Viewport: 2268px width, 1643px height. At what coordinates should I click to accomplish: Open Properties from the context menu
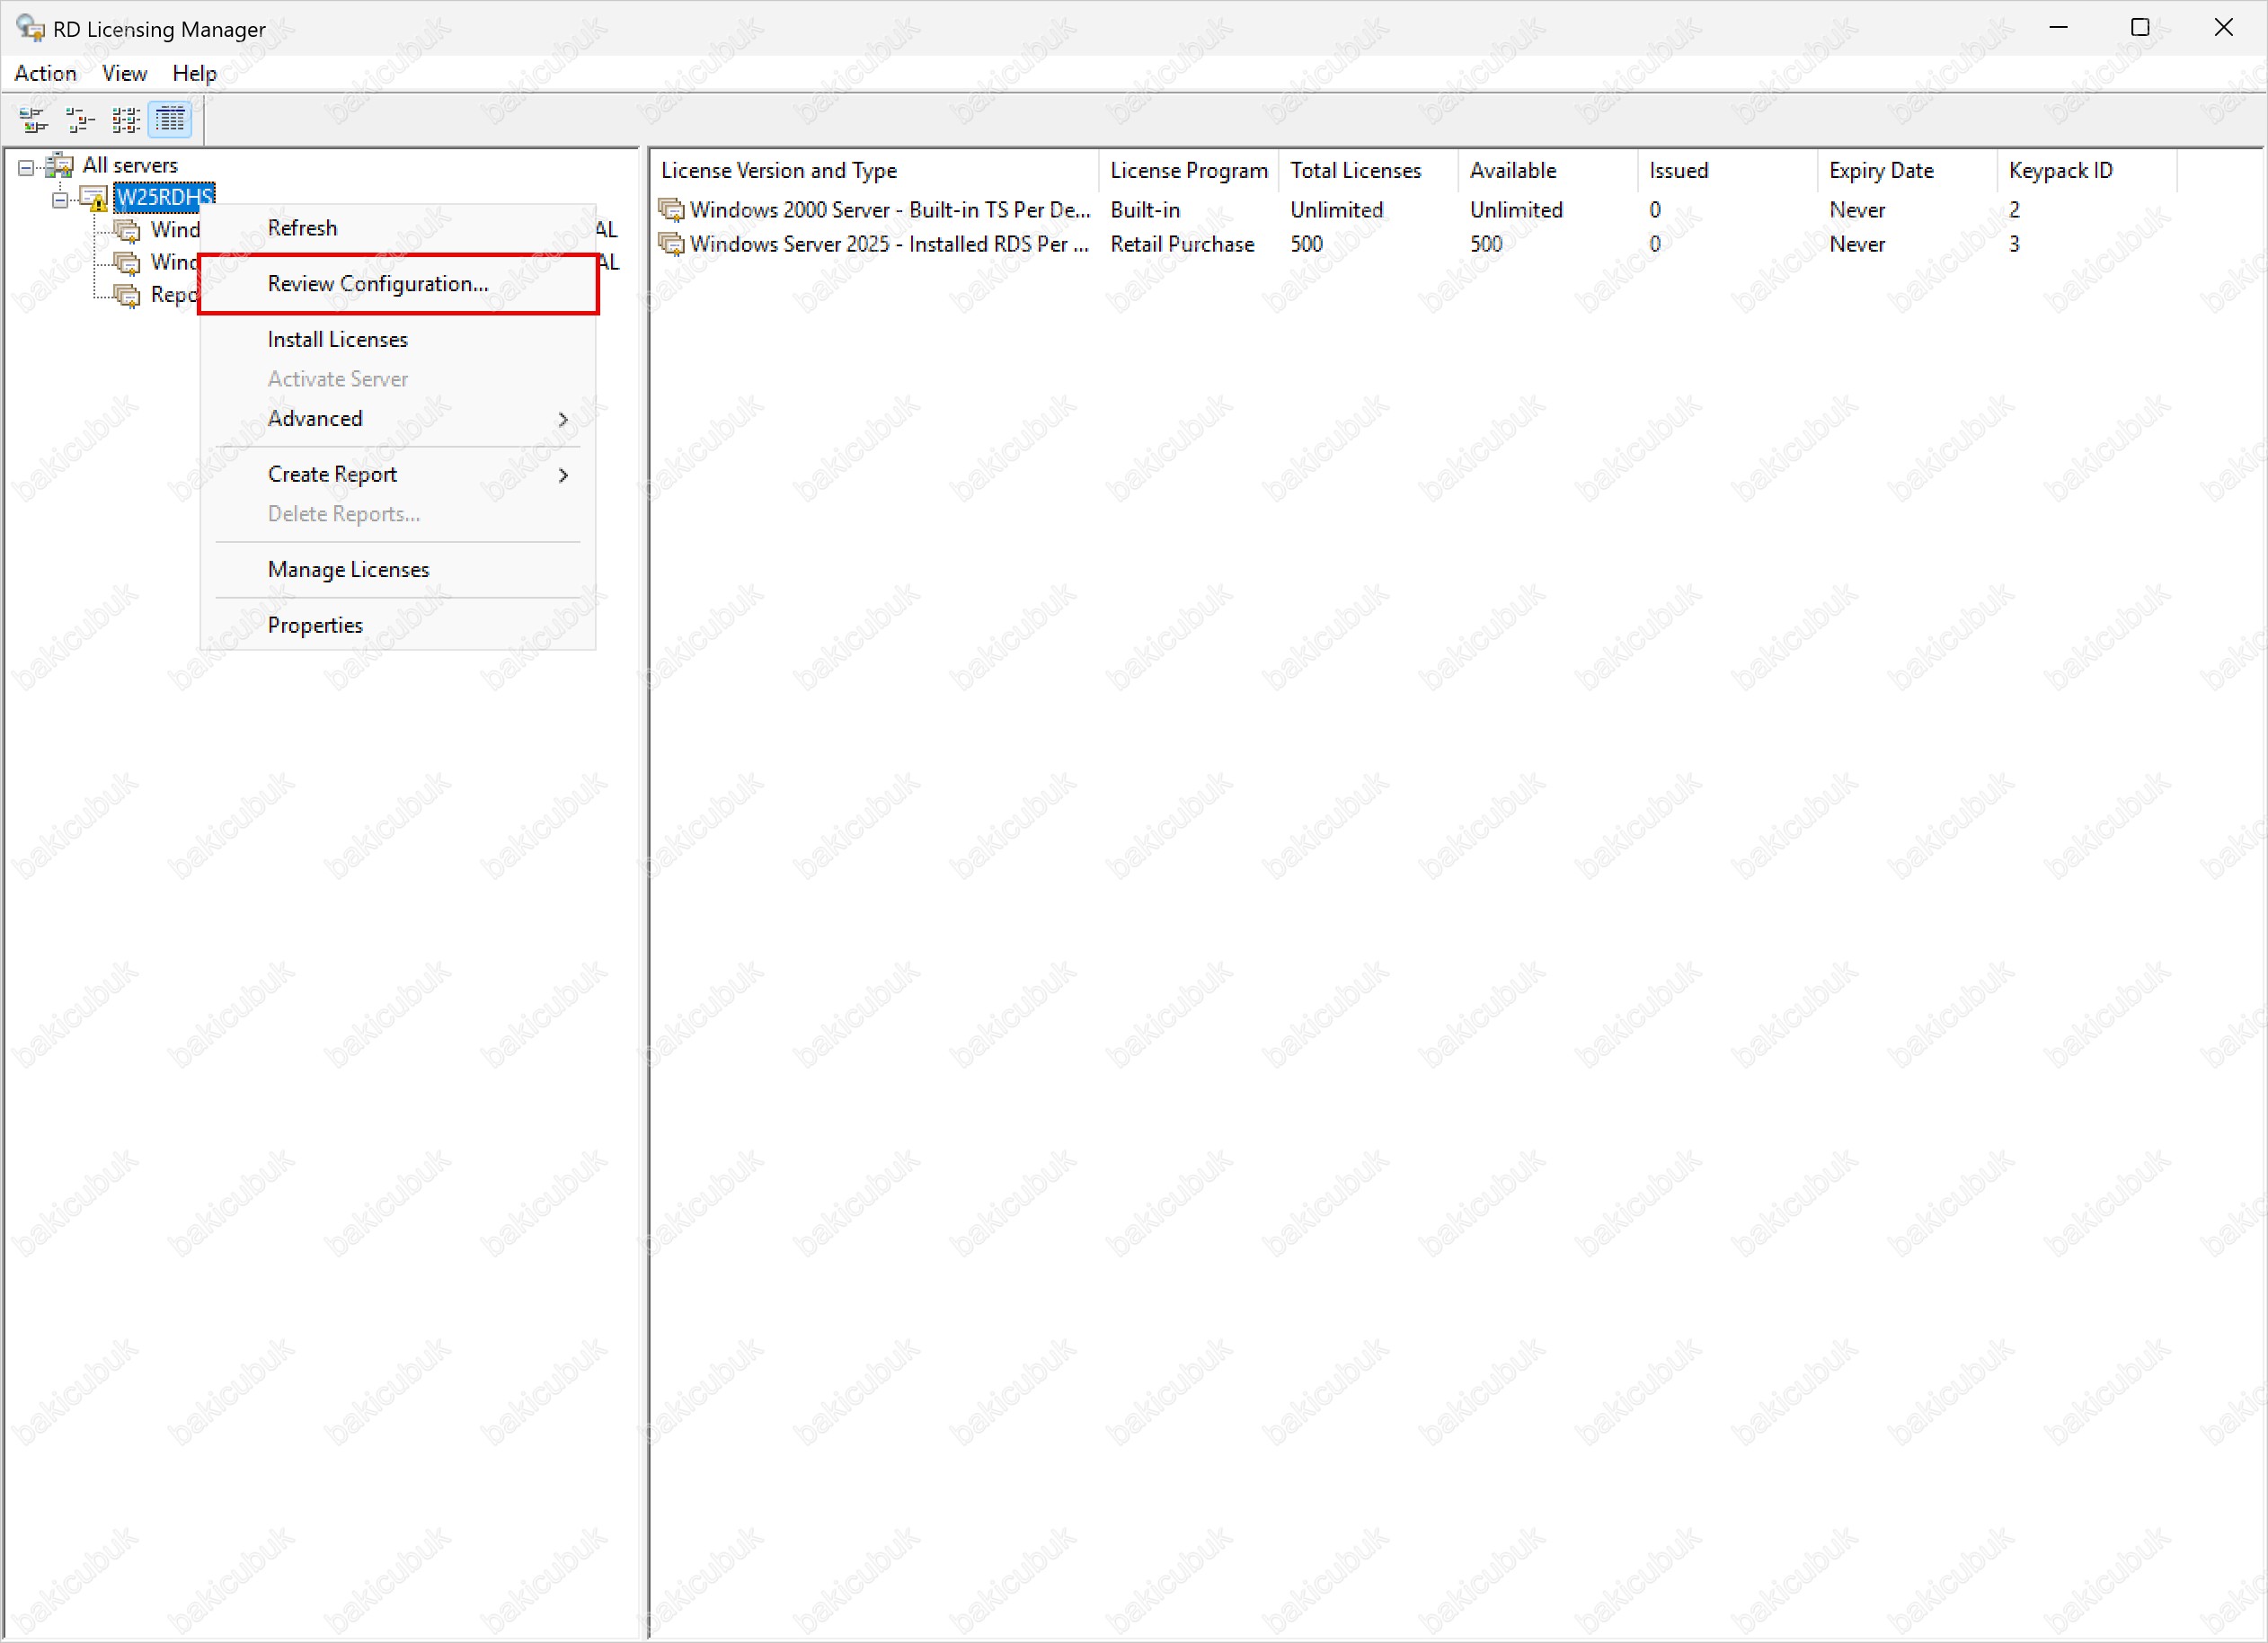tap(315, 626)
